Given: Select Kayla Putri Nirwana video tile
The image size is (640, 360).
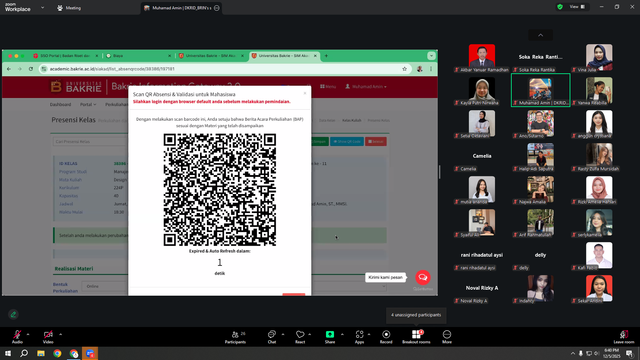Looking at the screenshot, I should click(482, 90).
